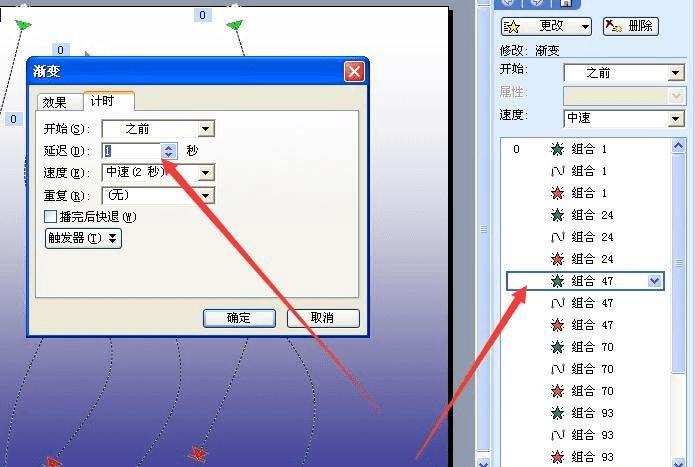
Task: Expand the 触发器 options button
Action: (83, 238)
